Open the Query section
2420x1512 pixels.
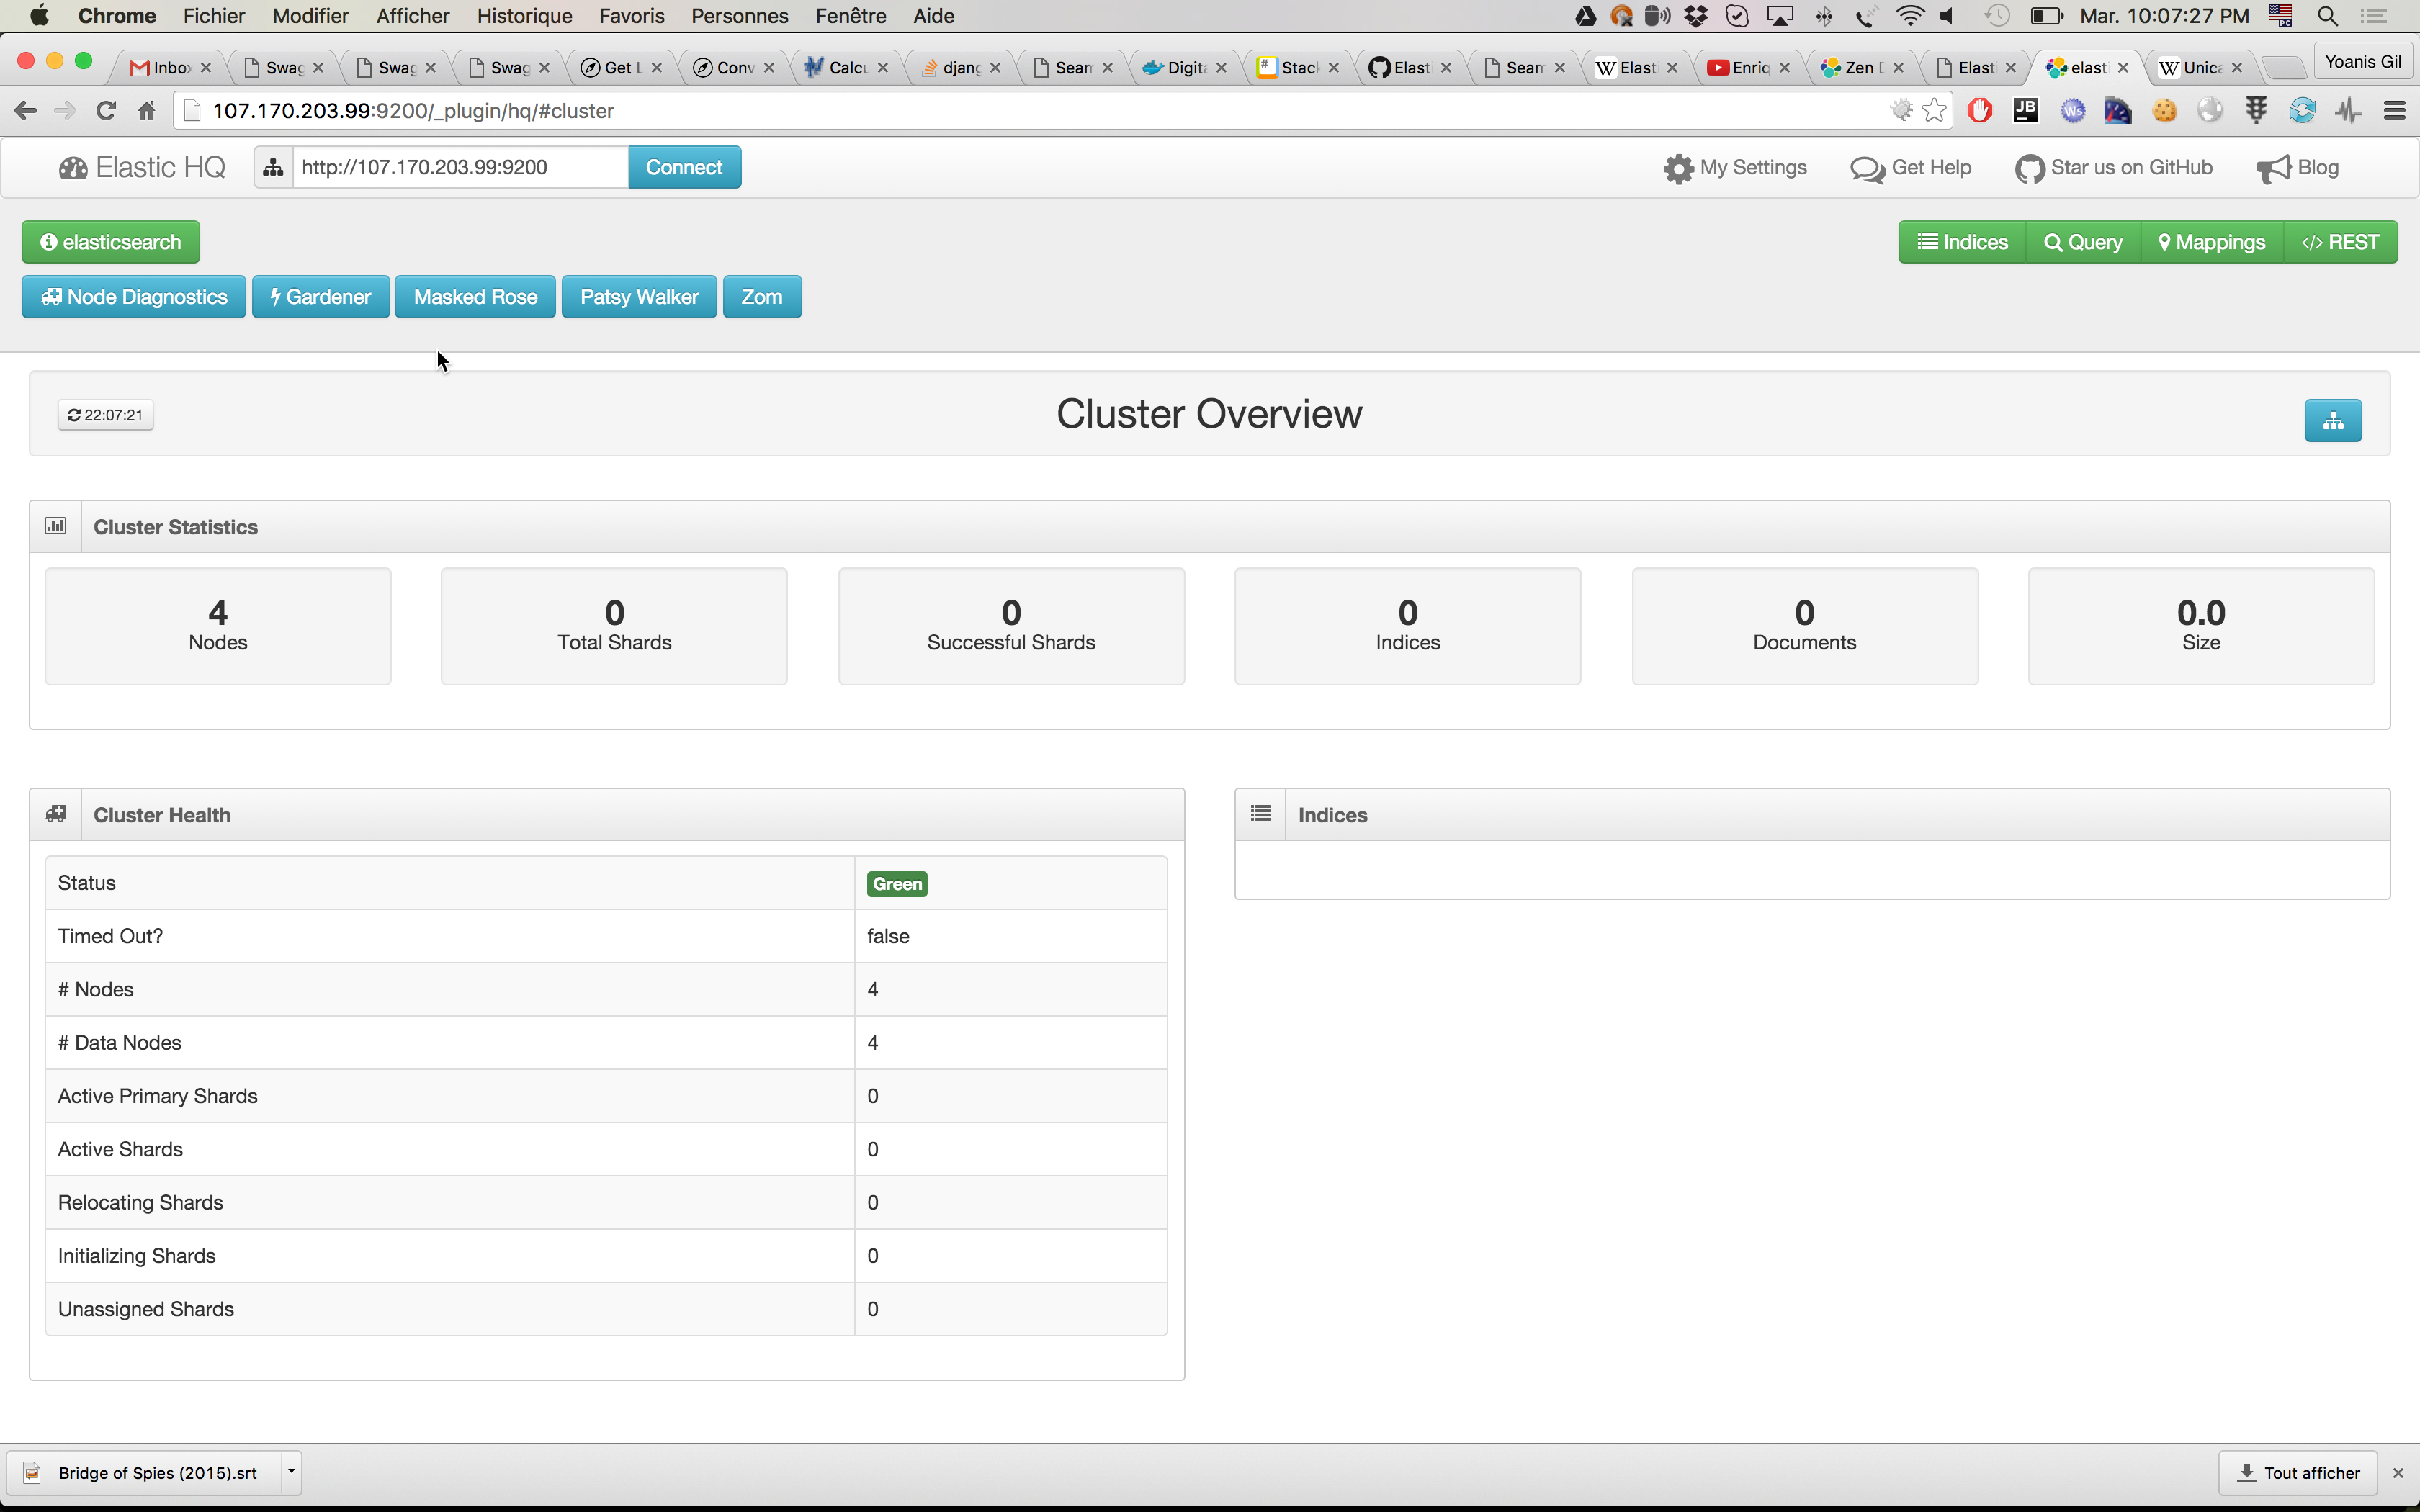pos(2083,242)
